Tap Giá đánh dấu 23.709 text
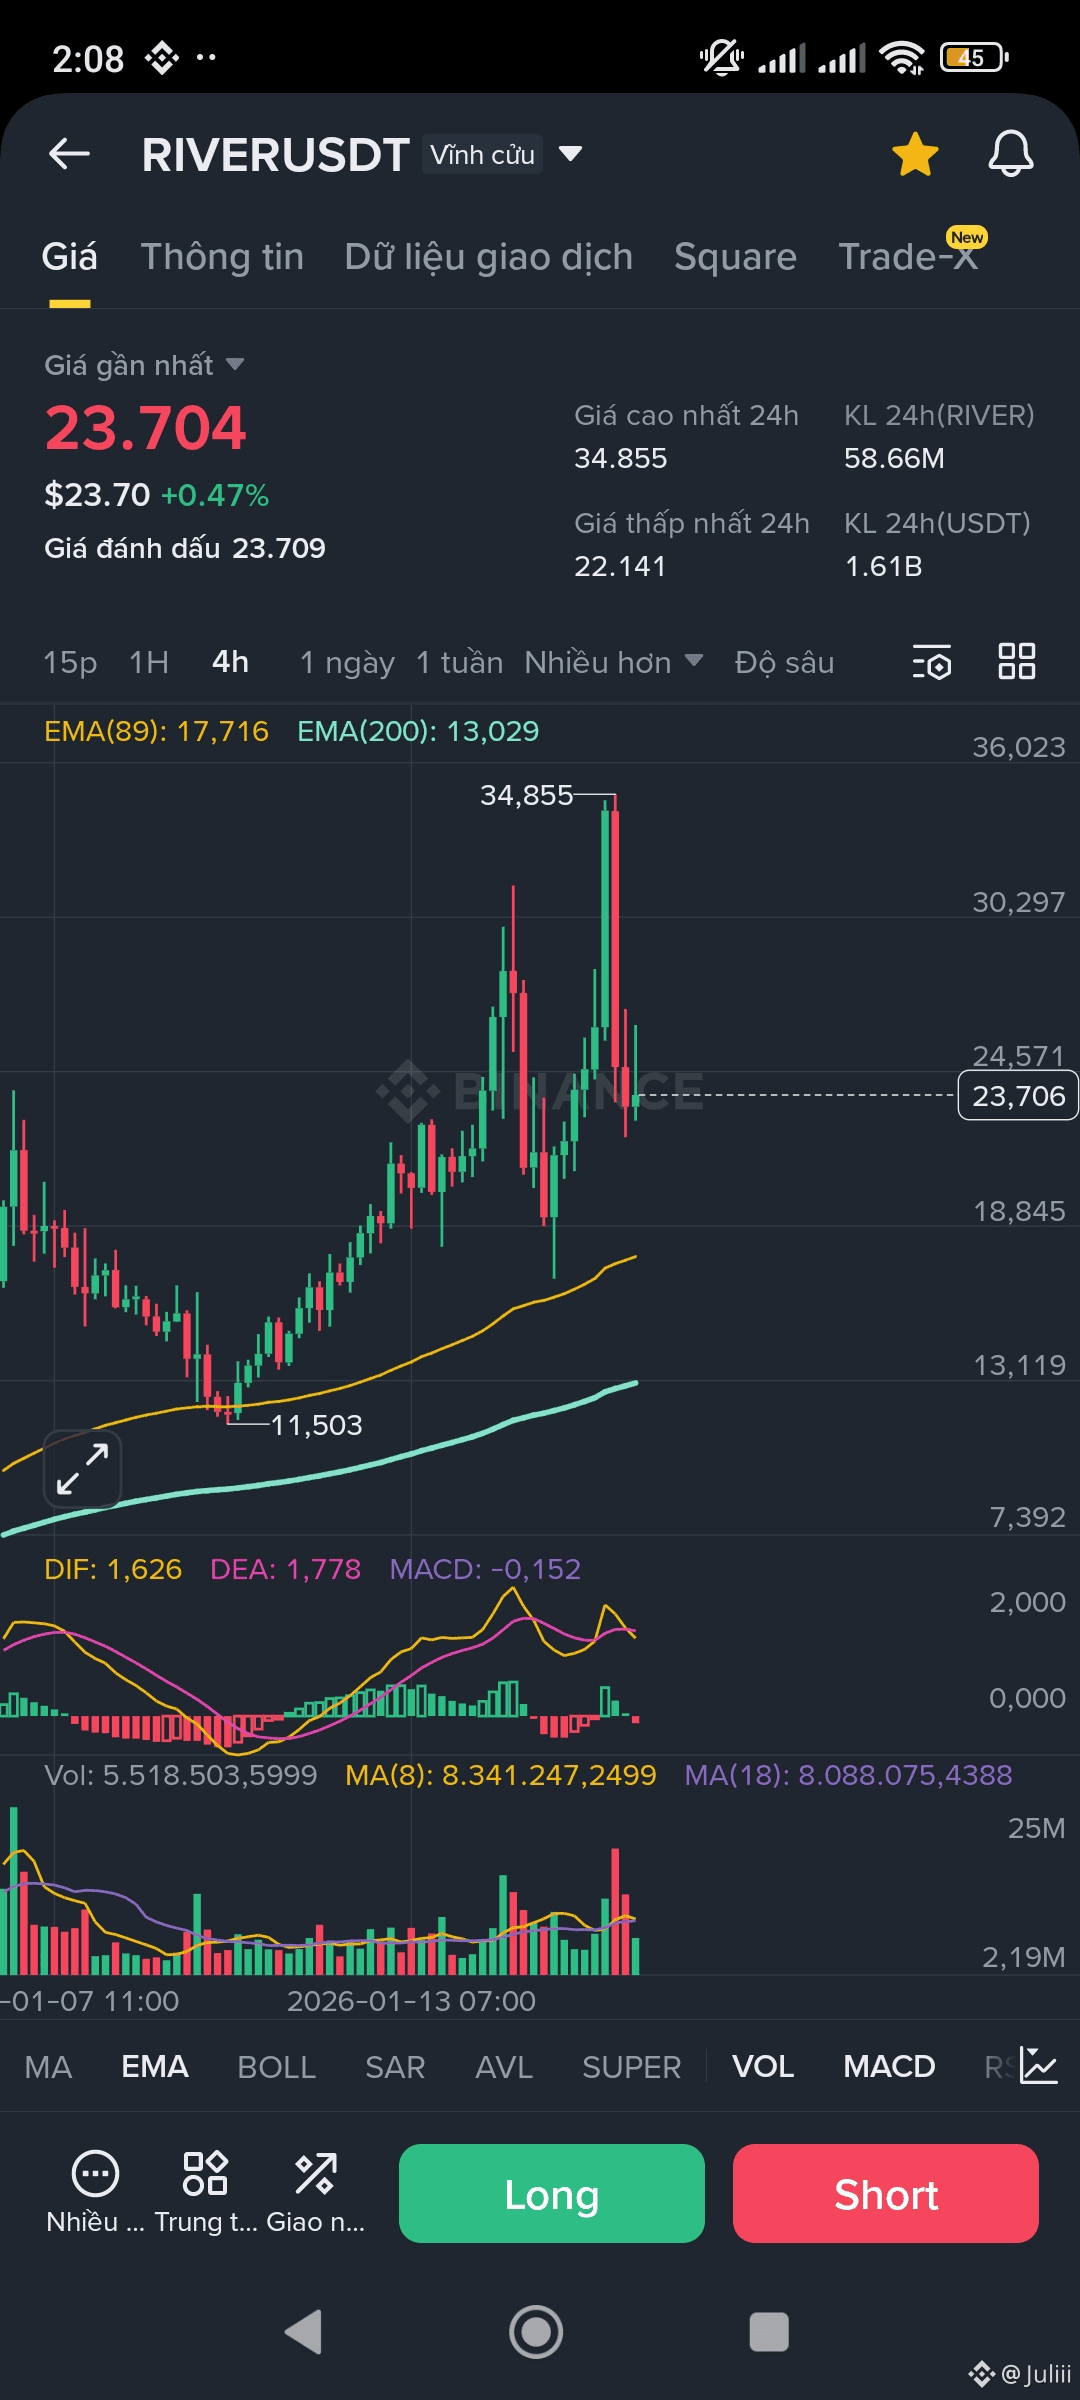1080x2400 pixels. tap(185, 548)
